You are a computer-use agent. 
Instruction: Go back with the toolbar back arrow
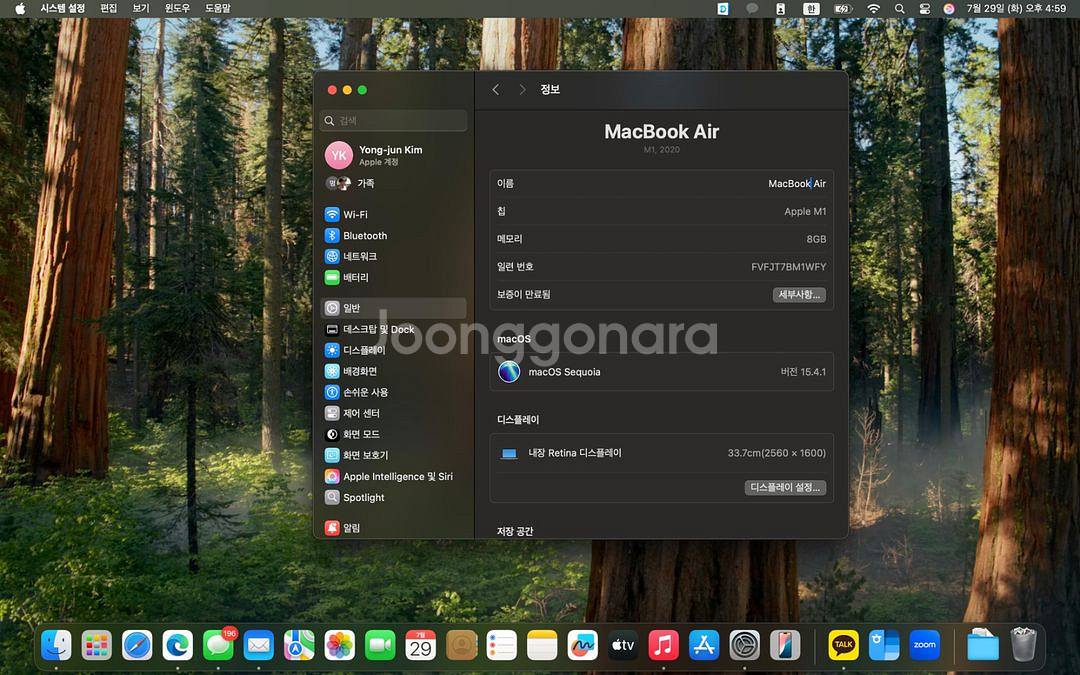coord(495,90)
